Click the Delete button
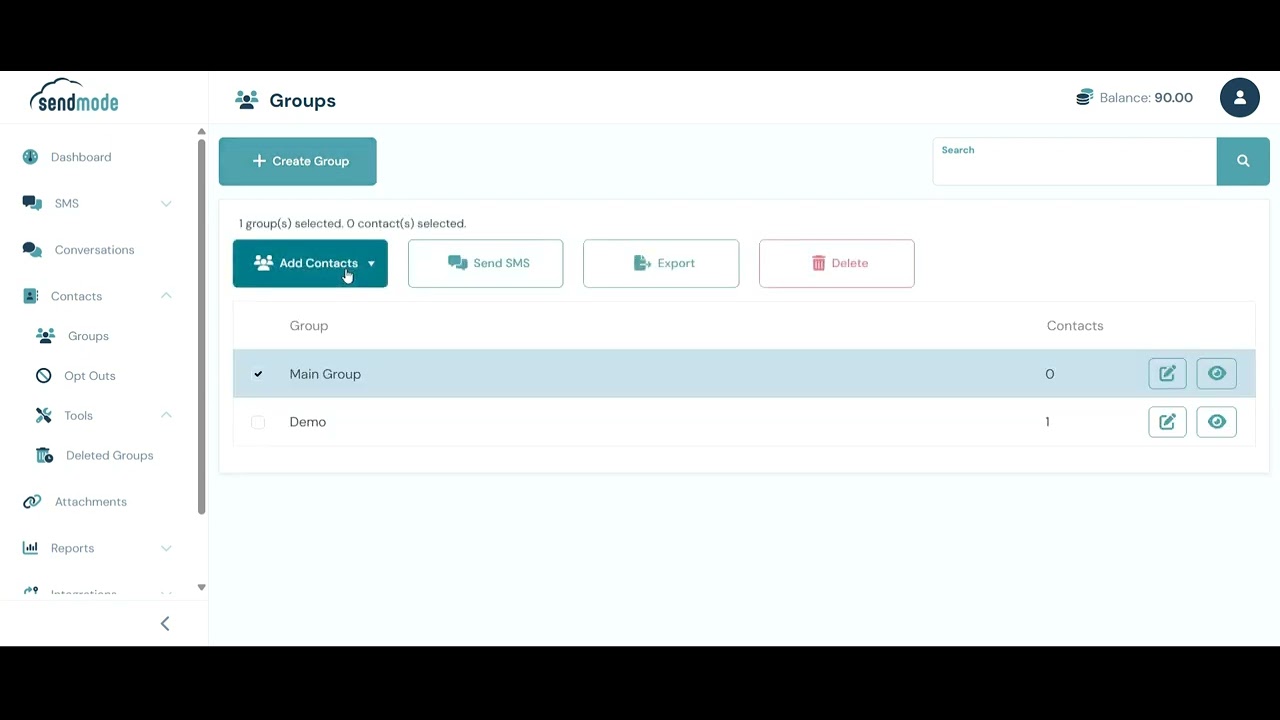Image resolution: width=1280 pixels, height=720 pixels. point(837,263)
